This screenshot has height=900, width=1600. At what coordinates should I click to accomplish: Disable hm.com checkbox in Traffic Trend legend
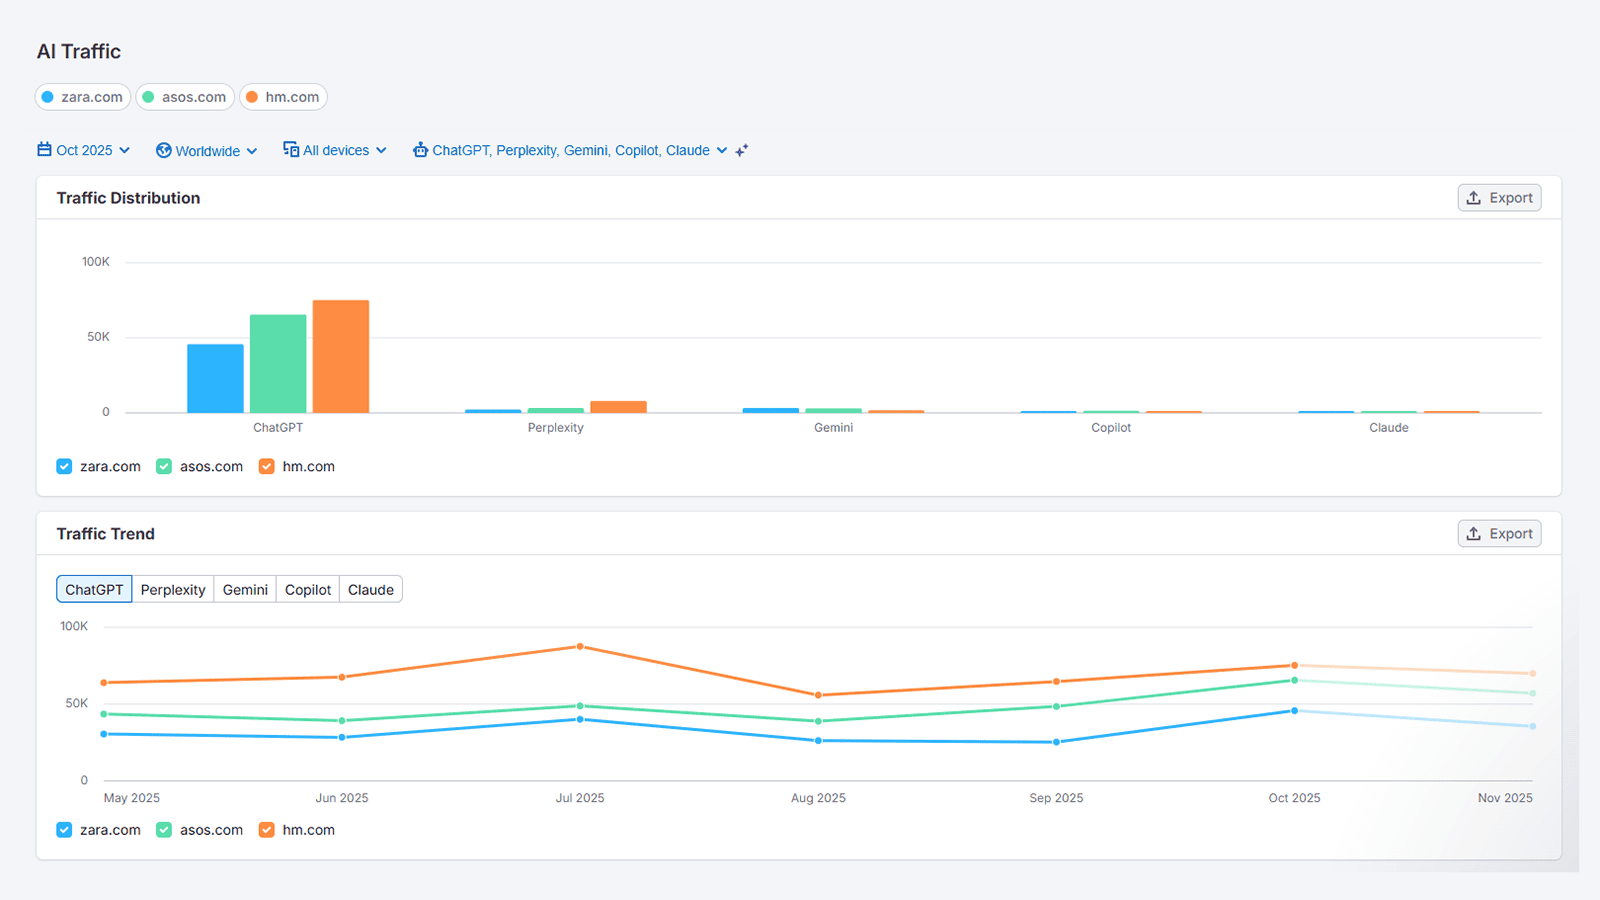tap(266, 830)
